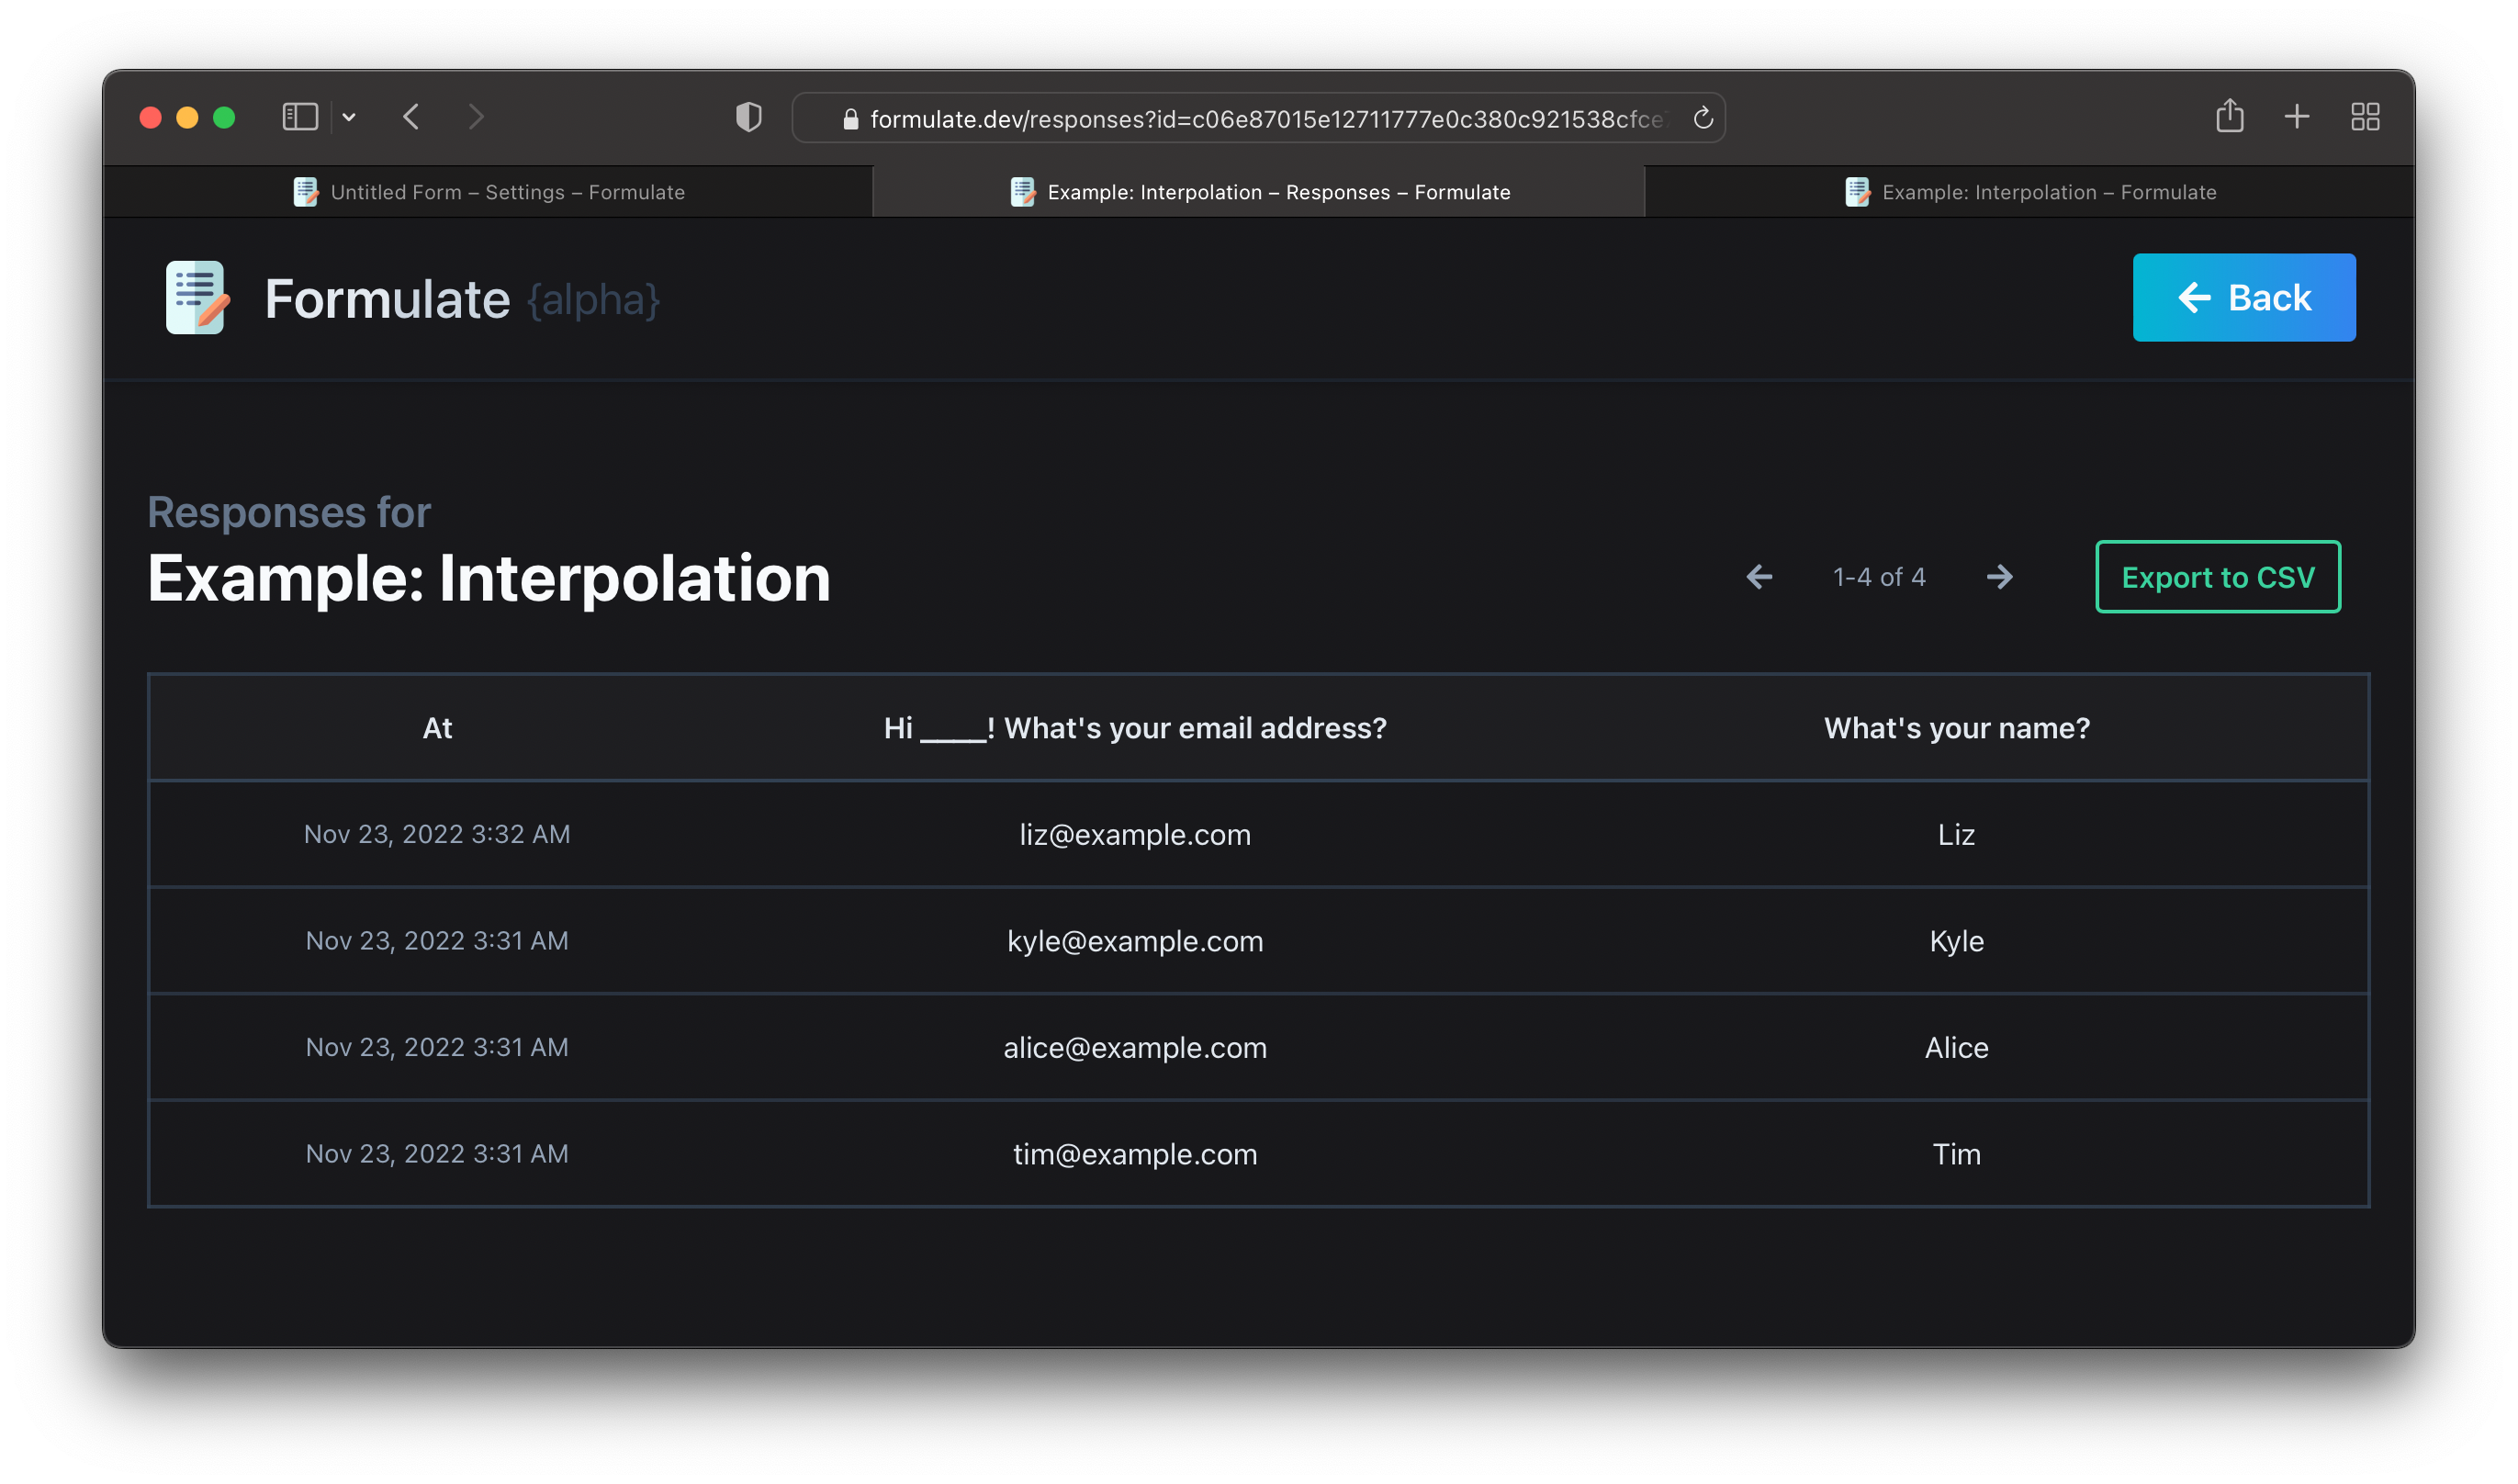
Task: Go to previous page of responses
Action: [x=1759, y=577]
